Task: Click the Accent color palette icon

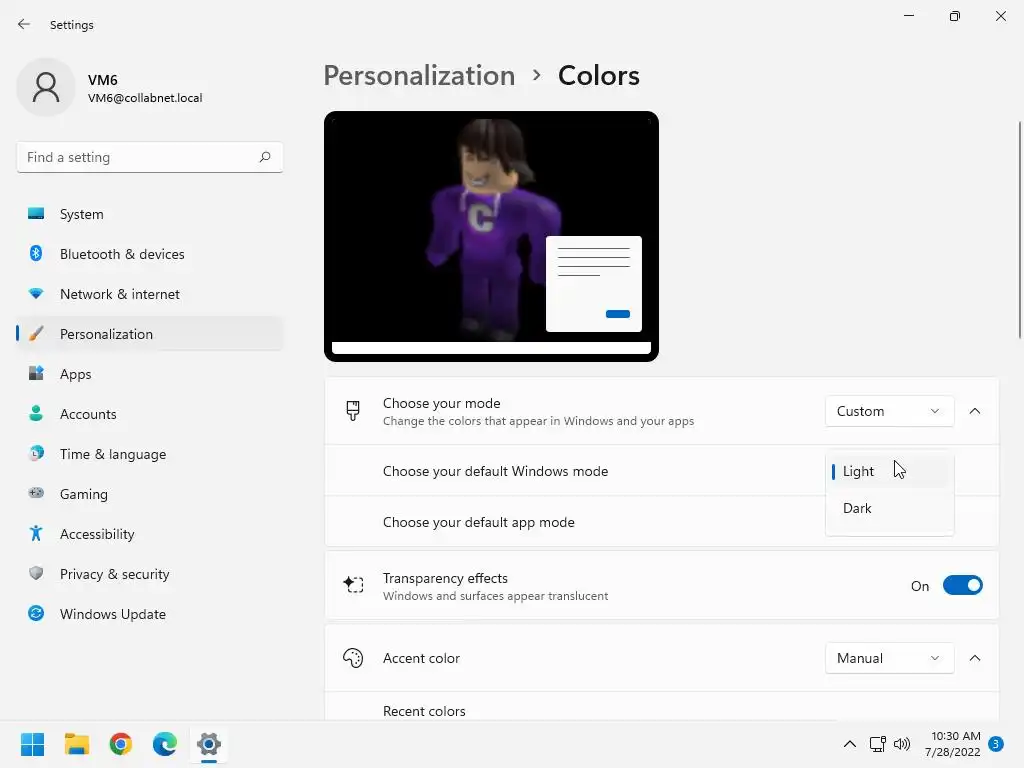Action: click(353, 658)
